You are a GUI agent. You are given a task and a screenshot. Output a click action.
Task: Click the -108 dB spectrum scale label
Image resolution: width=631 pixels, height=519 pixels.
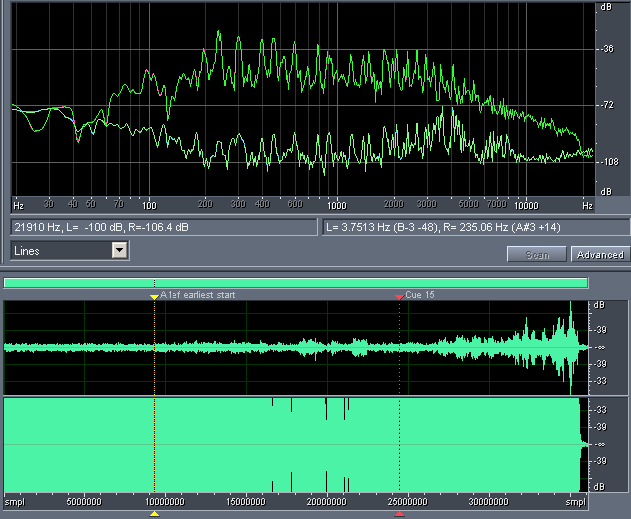coord(609,162)
